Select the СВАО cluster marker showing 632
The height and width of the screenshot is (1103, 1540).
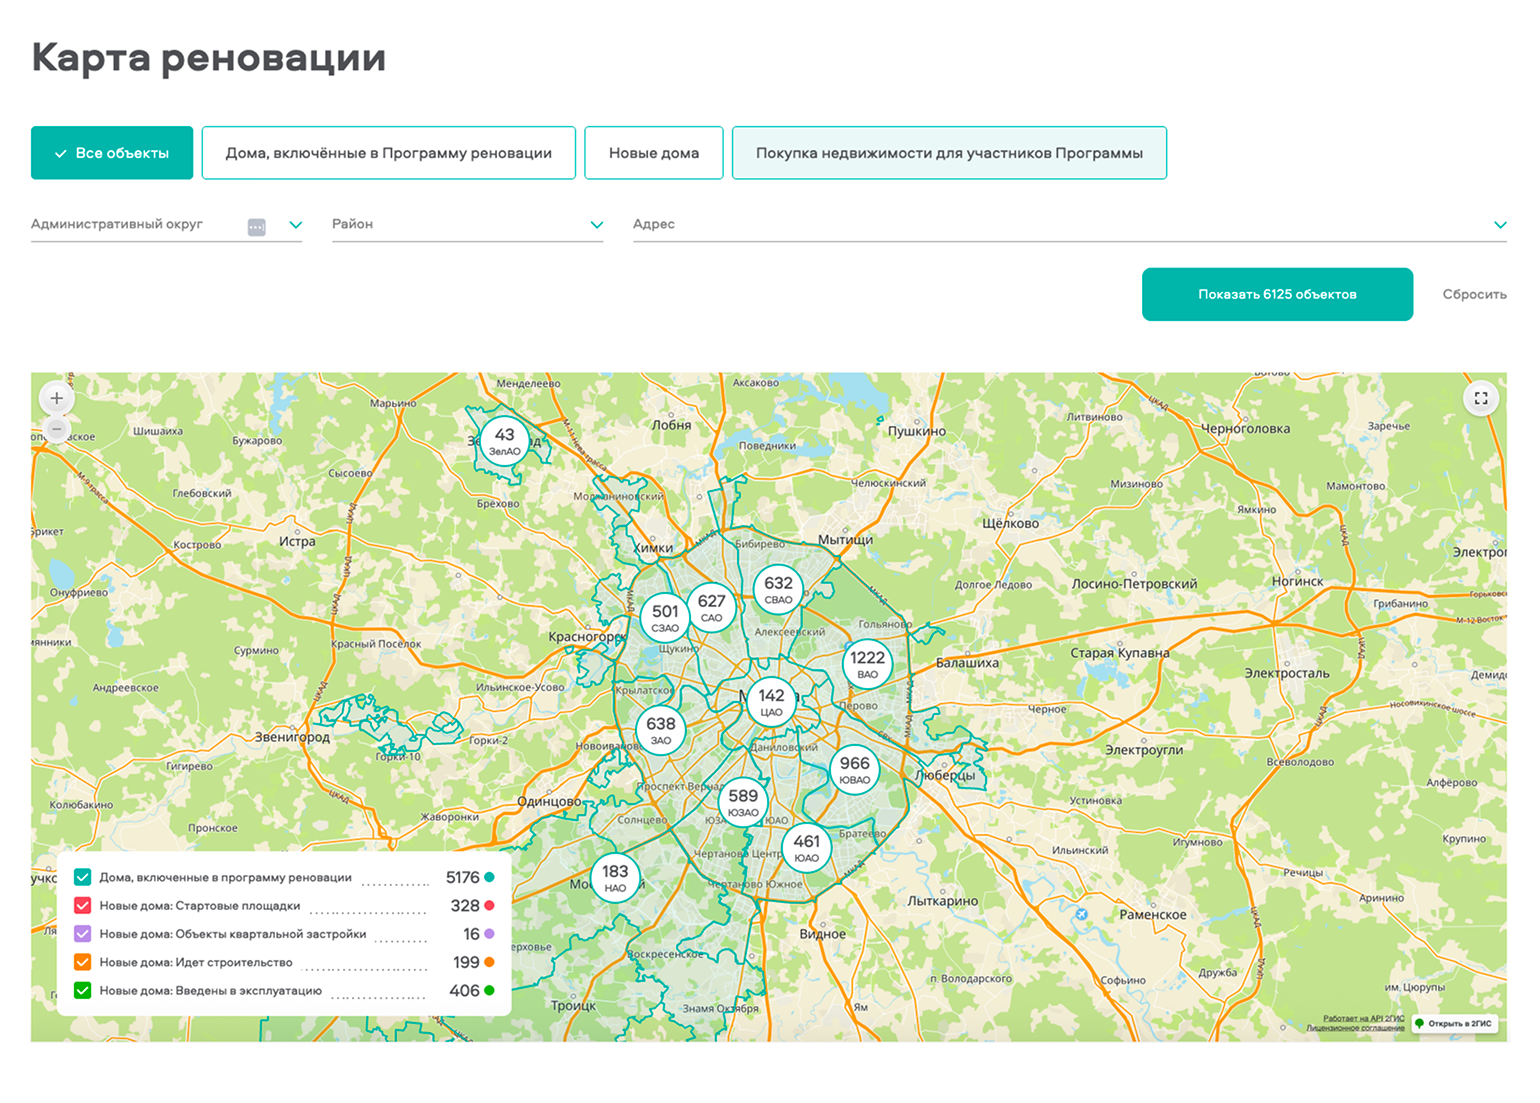tap(778, 590)
